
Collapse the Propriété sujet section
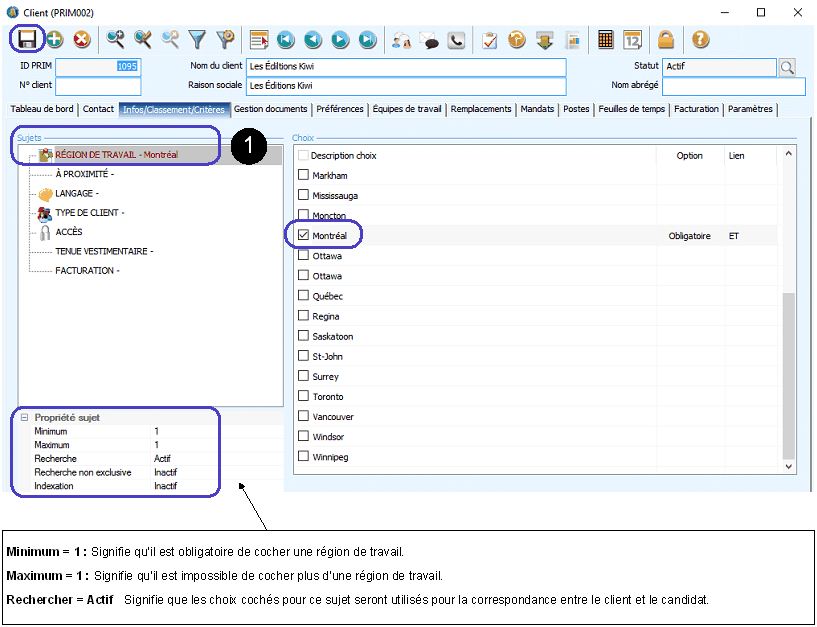click(x=24, y=417)
